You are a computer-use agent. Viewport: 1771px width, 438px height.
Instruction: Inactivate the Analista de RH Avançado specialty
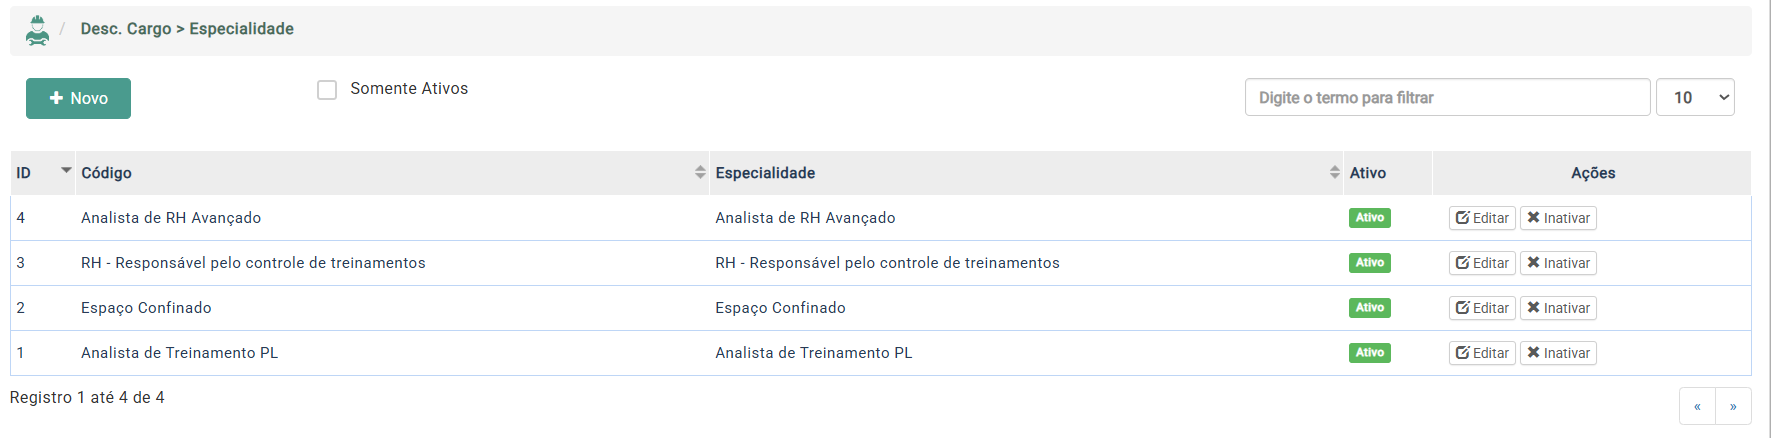pyautogui.click(x=1558, y=218)
